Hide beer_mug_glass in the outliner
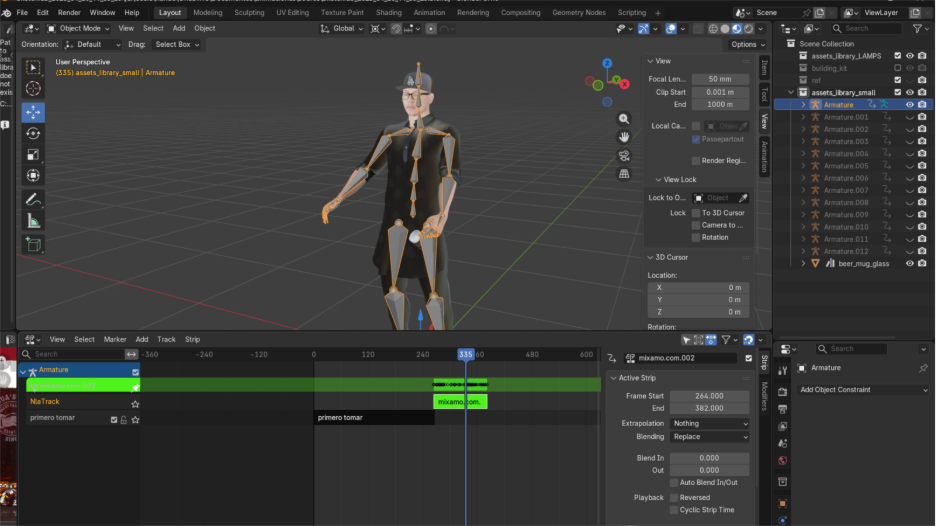 click(910, 264)
